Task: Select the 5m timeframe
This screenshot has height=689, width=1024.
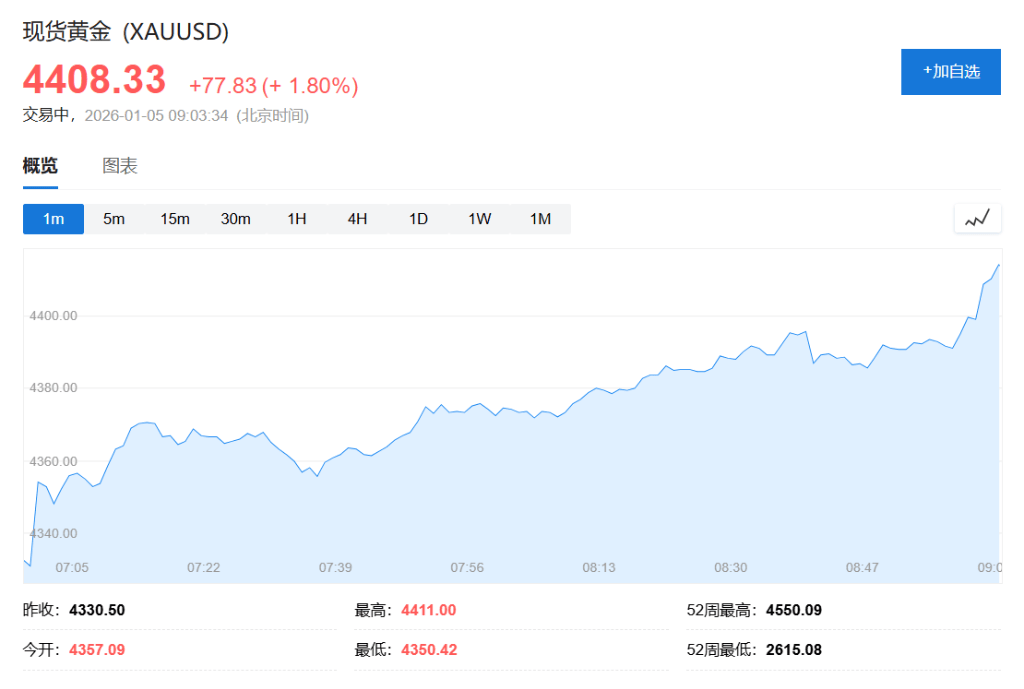Action: click(x=114, y=219)
